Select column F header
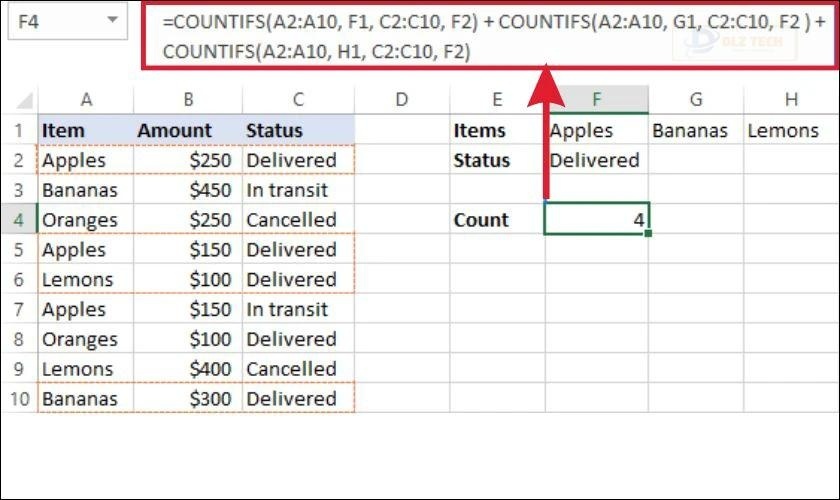 (x=596, y=98)
